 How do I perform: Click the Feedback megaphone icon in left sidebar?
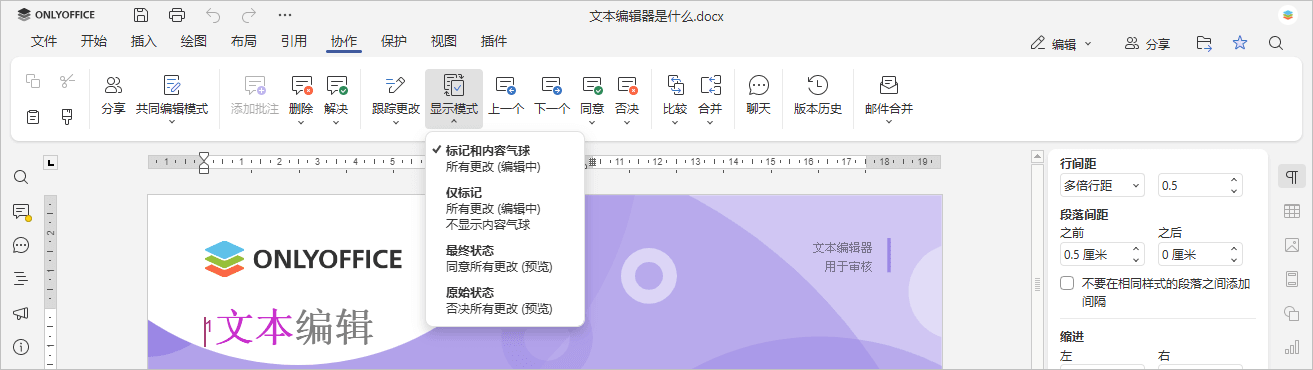[21, 313]
